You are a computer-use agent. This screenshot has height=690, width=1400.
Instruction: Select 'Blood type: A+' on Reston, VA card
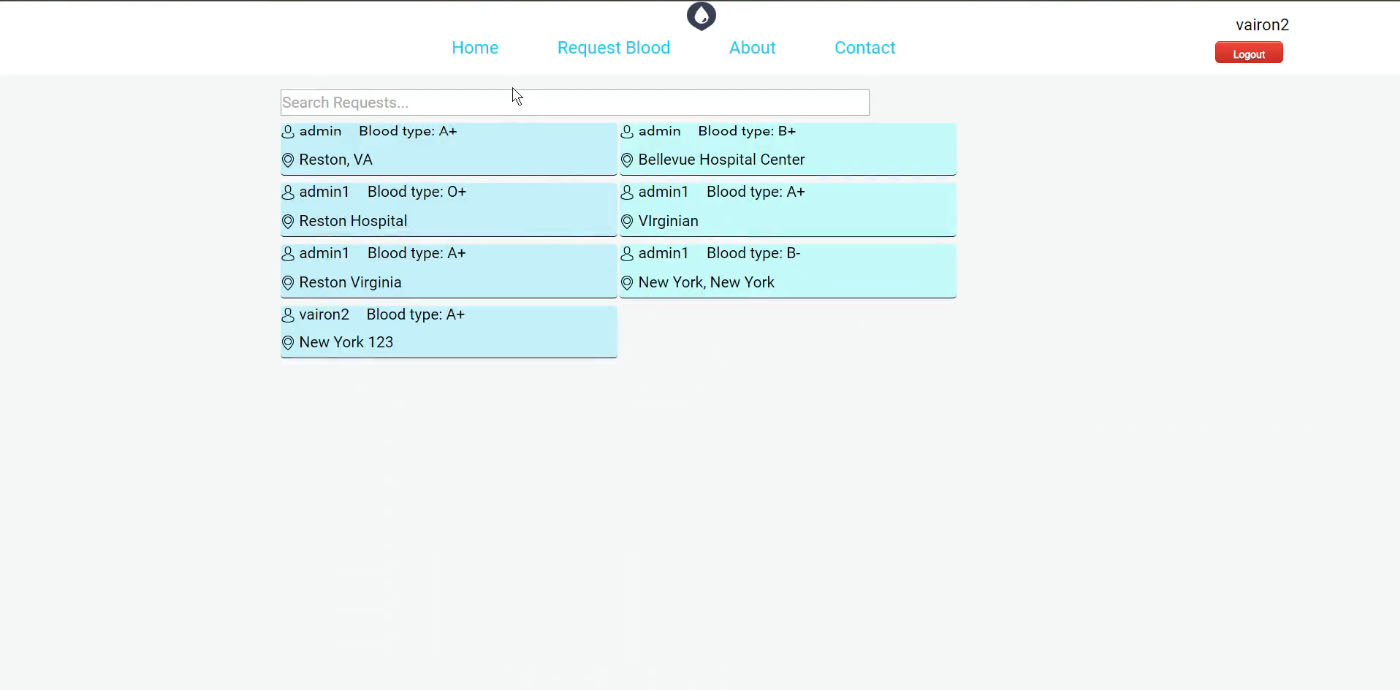tap(408, 131)
